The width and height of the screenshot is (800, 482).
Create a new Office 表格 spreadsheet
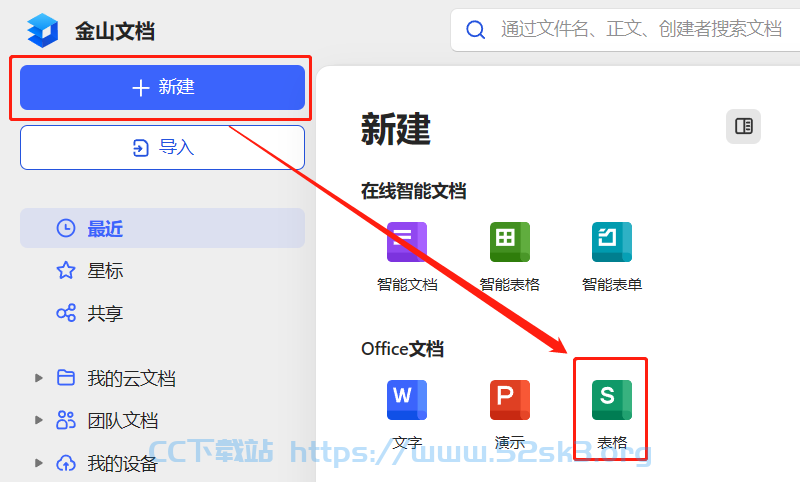coord(612,400)
